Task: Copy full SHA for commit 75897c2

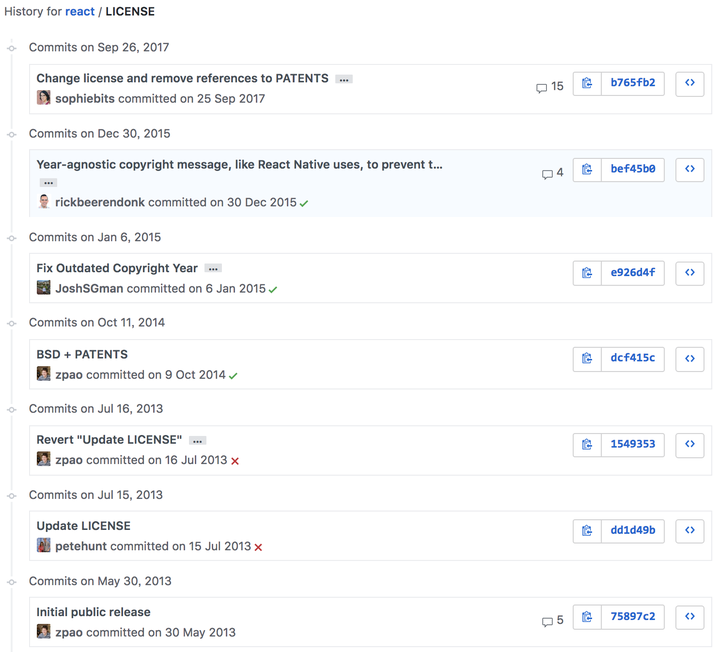Action: coord(587,617)
